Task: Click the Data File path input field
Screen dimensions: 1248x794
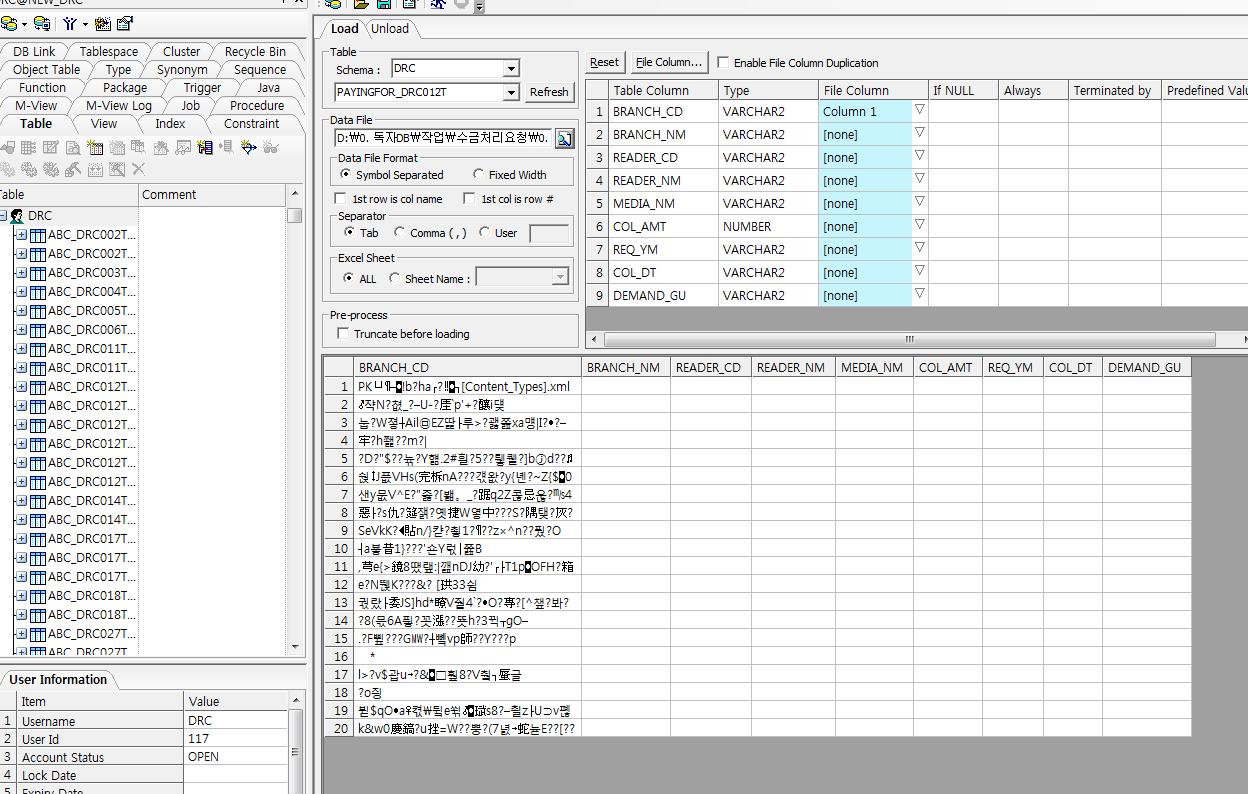Action: coord(443,138)
